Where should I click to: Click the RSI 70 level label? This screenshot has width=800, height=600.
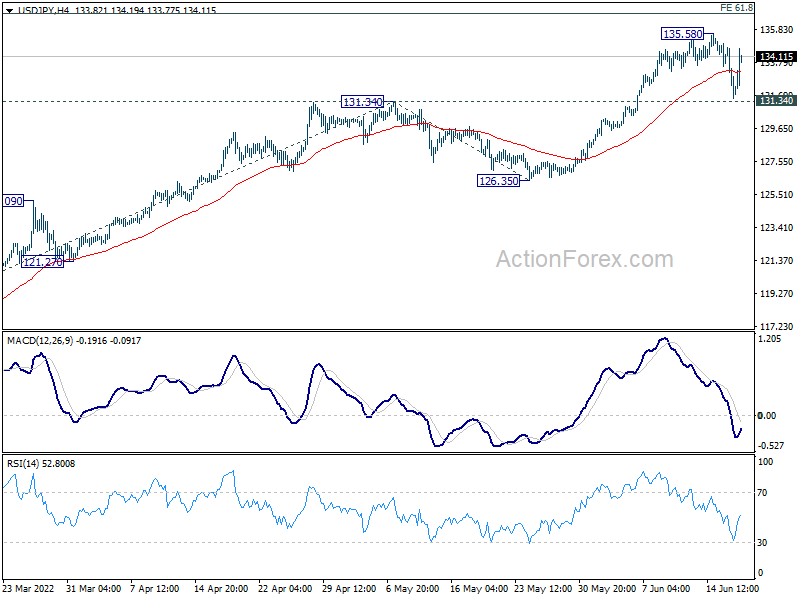pyautogui.click(x=762, y=492)
